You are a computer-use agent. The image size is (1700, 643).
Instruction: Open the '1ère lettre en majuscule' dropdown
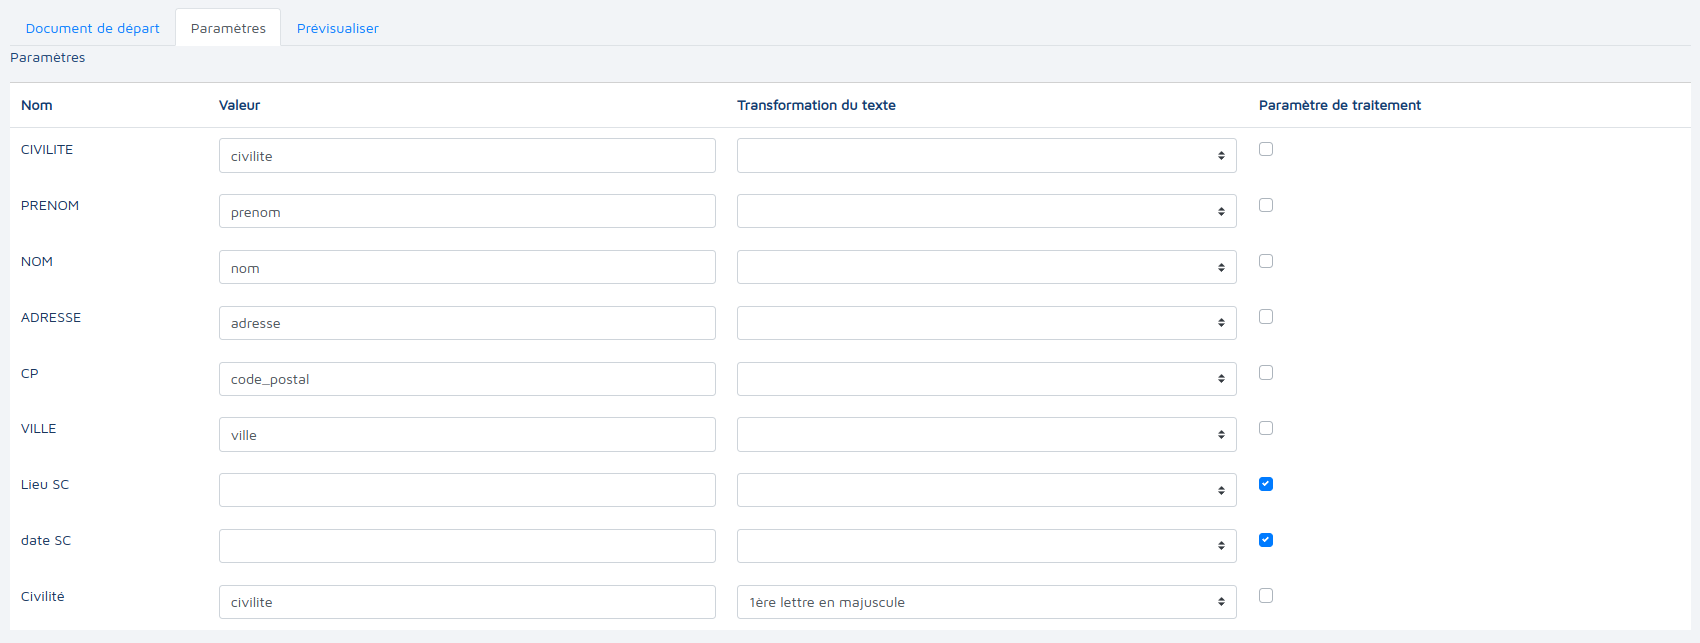coord(986,602)
